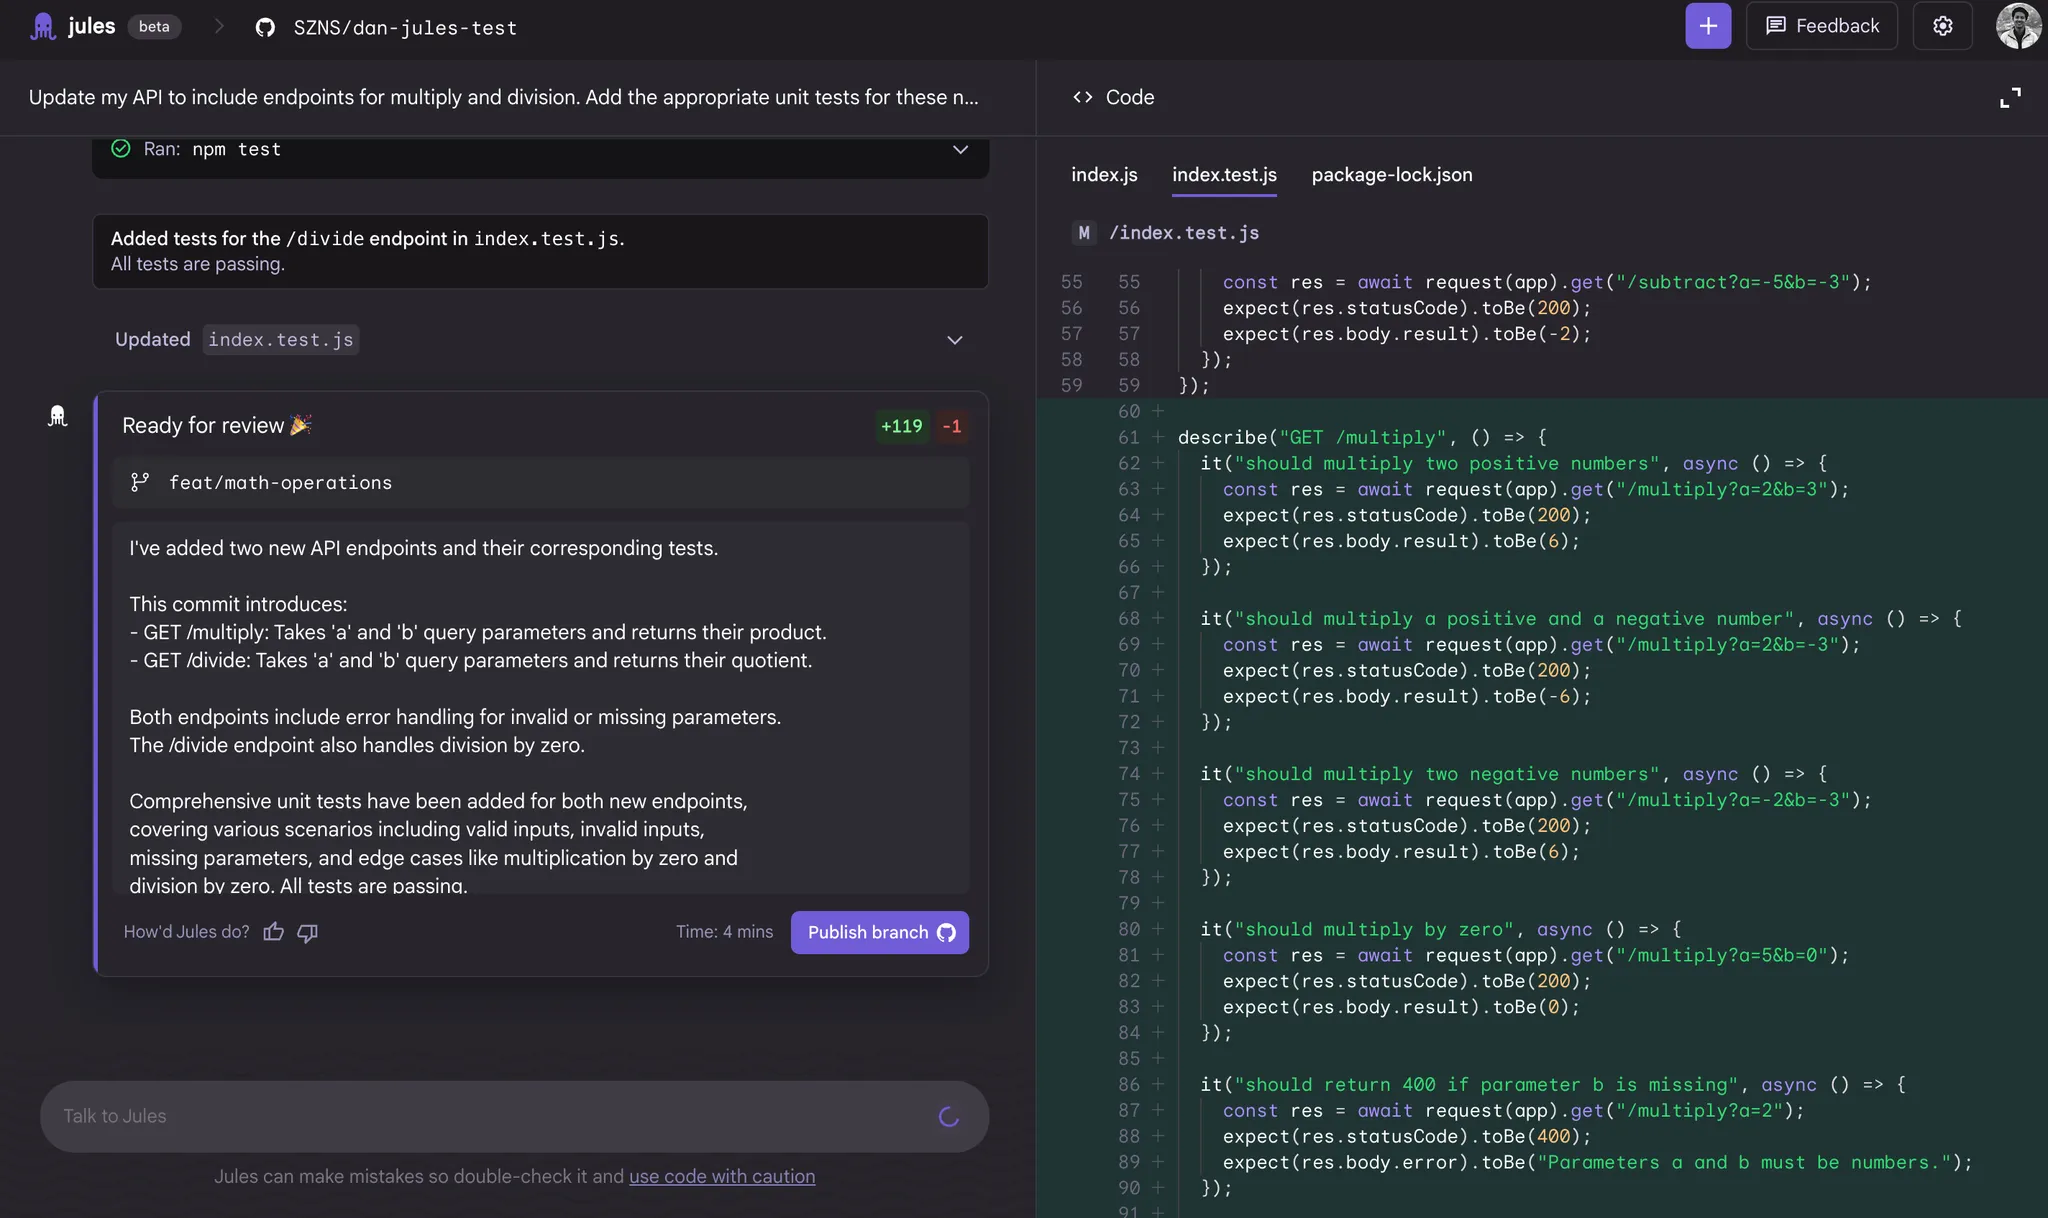Screen dimensions: 2048x1218
Task: Click GET /divide description line
Action: click(470, 660)
